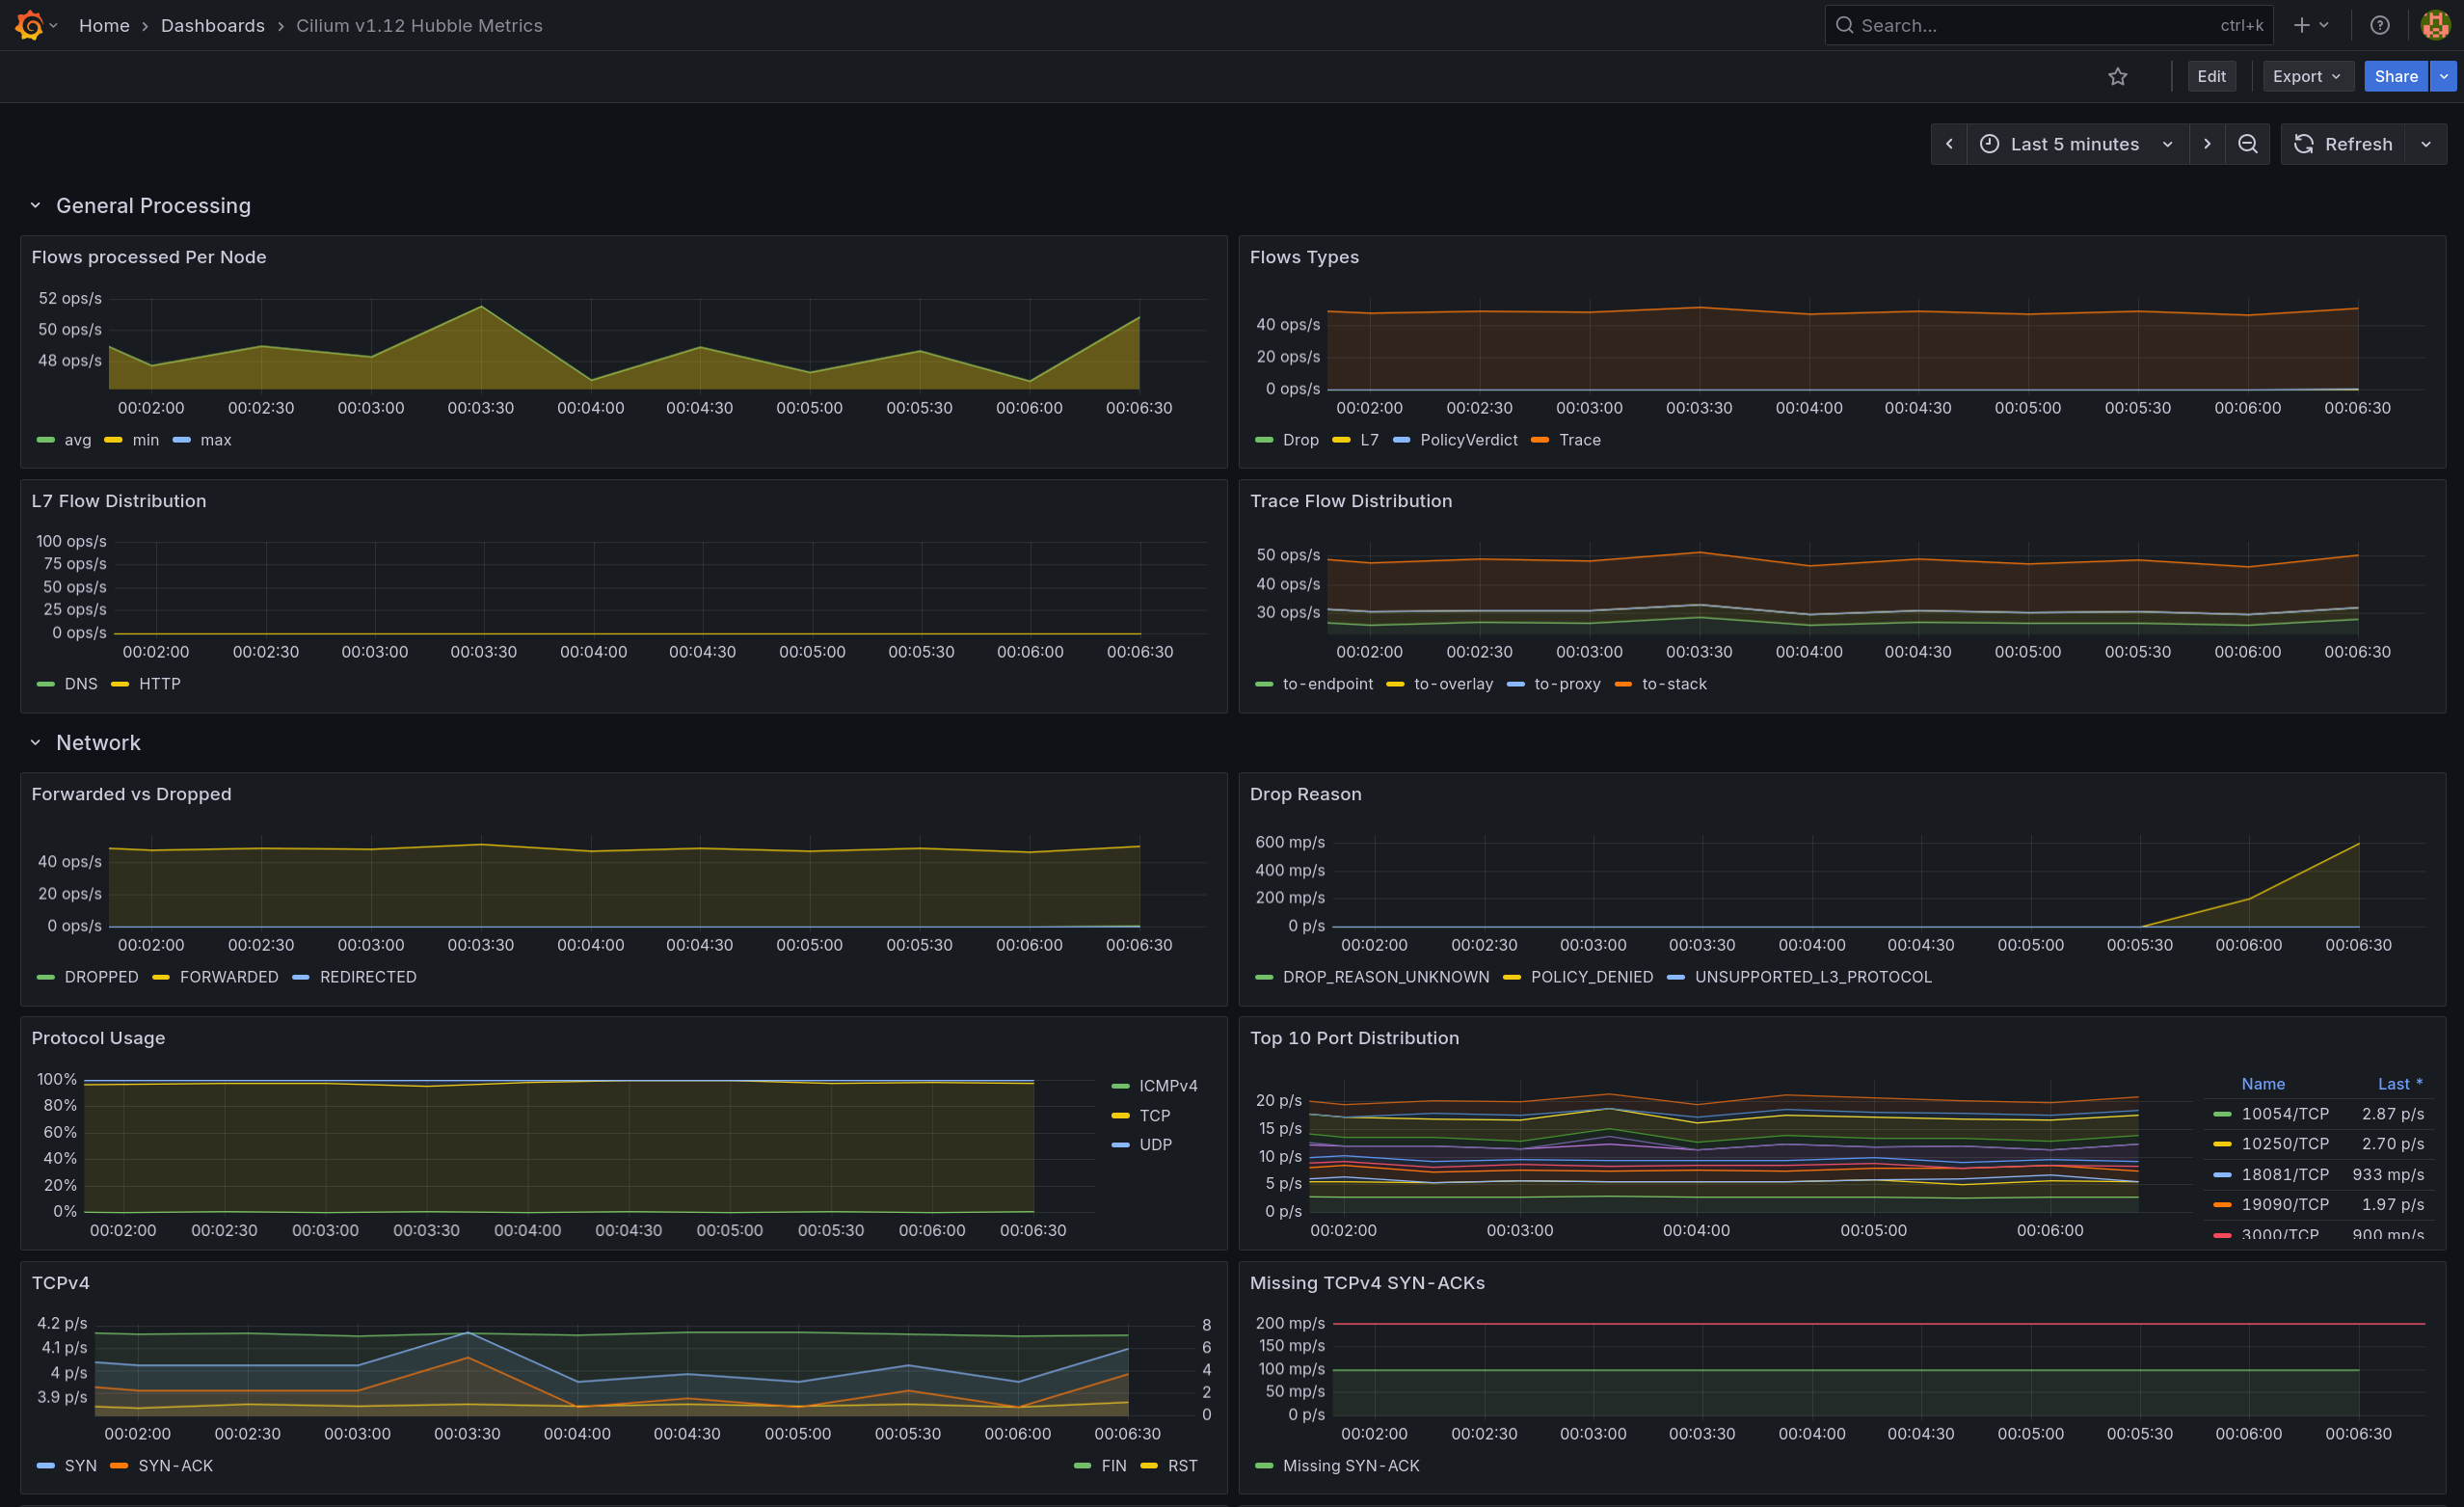
Task: Go to Dashboards breadcrumb
Action: [x=212, y=25]
